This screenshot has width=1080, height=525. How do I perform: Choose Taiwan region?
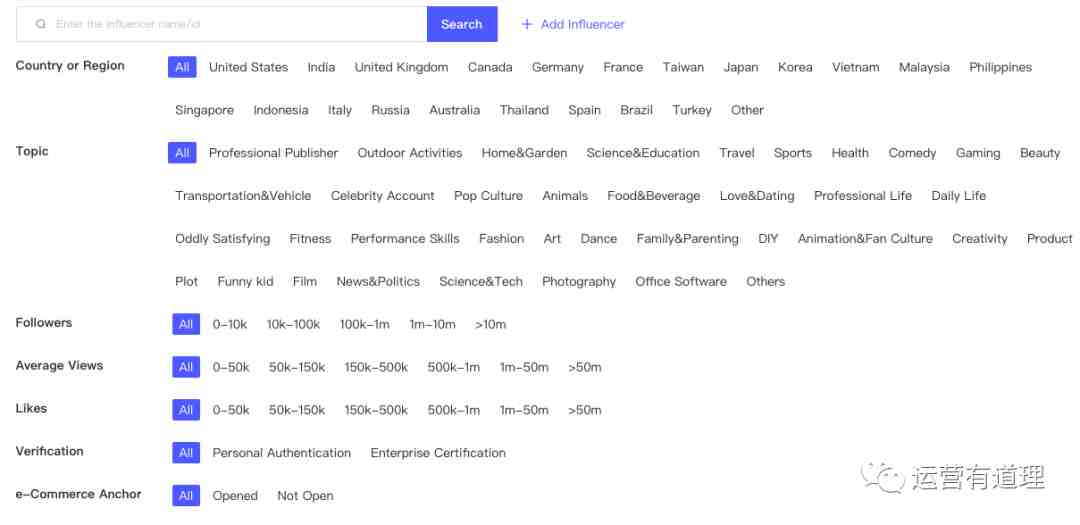[x=683, y=67]
